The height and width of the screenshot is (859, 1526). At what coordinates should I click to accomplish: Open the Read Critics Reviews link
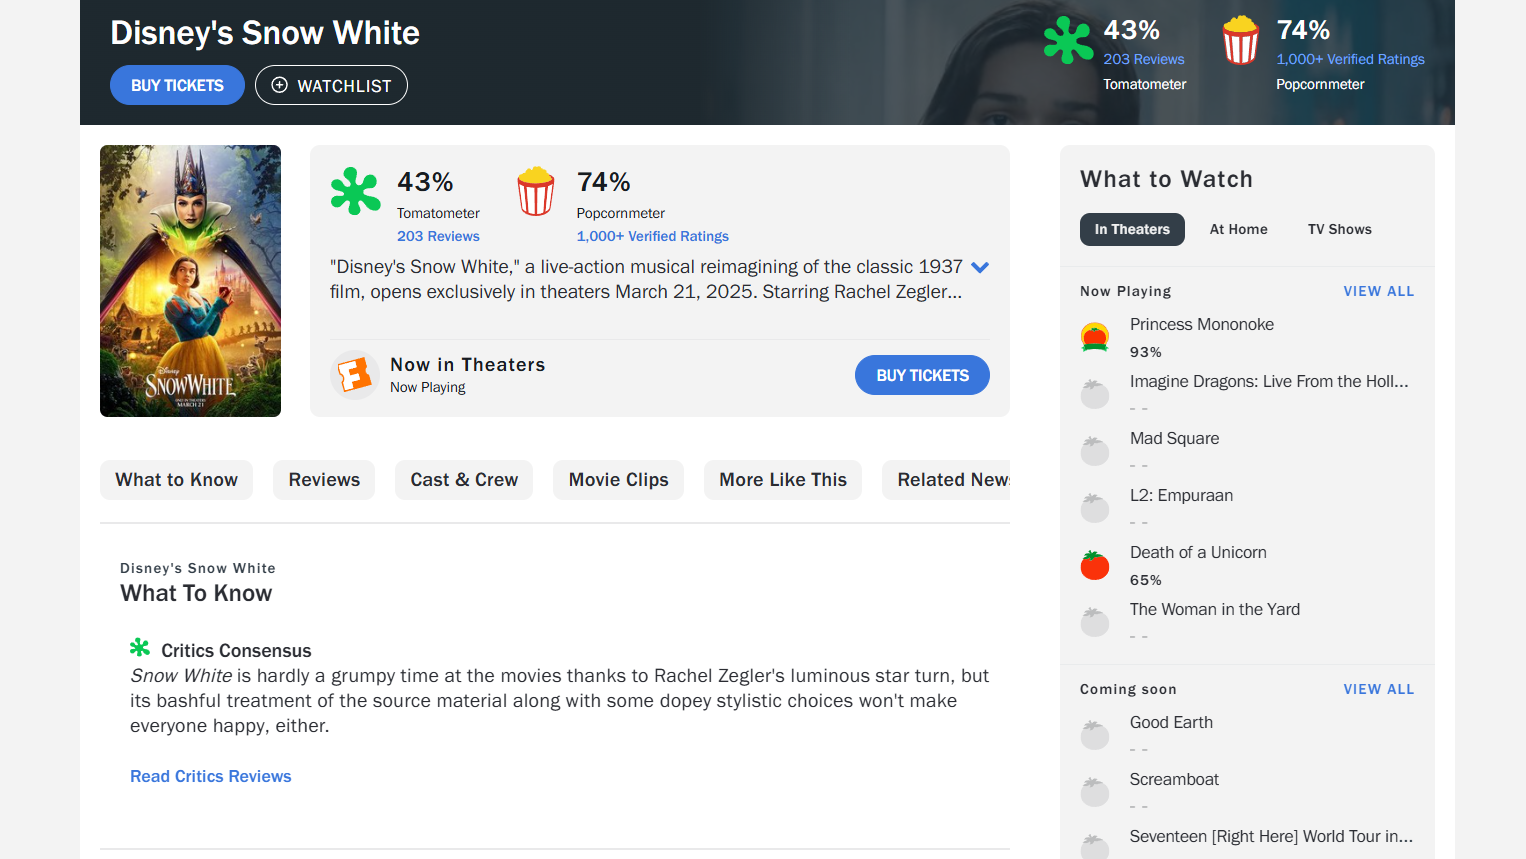click(x=211, y=776)
